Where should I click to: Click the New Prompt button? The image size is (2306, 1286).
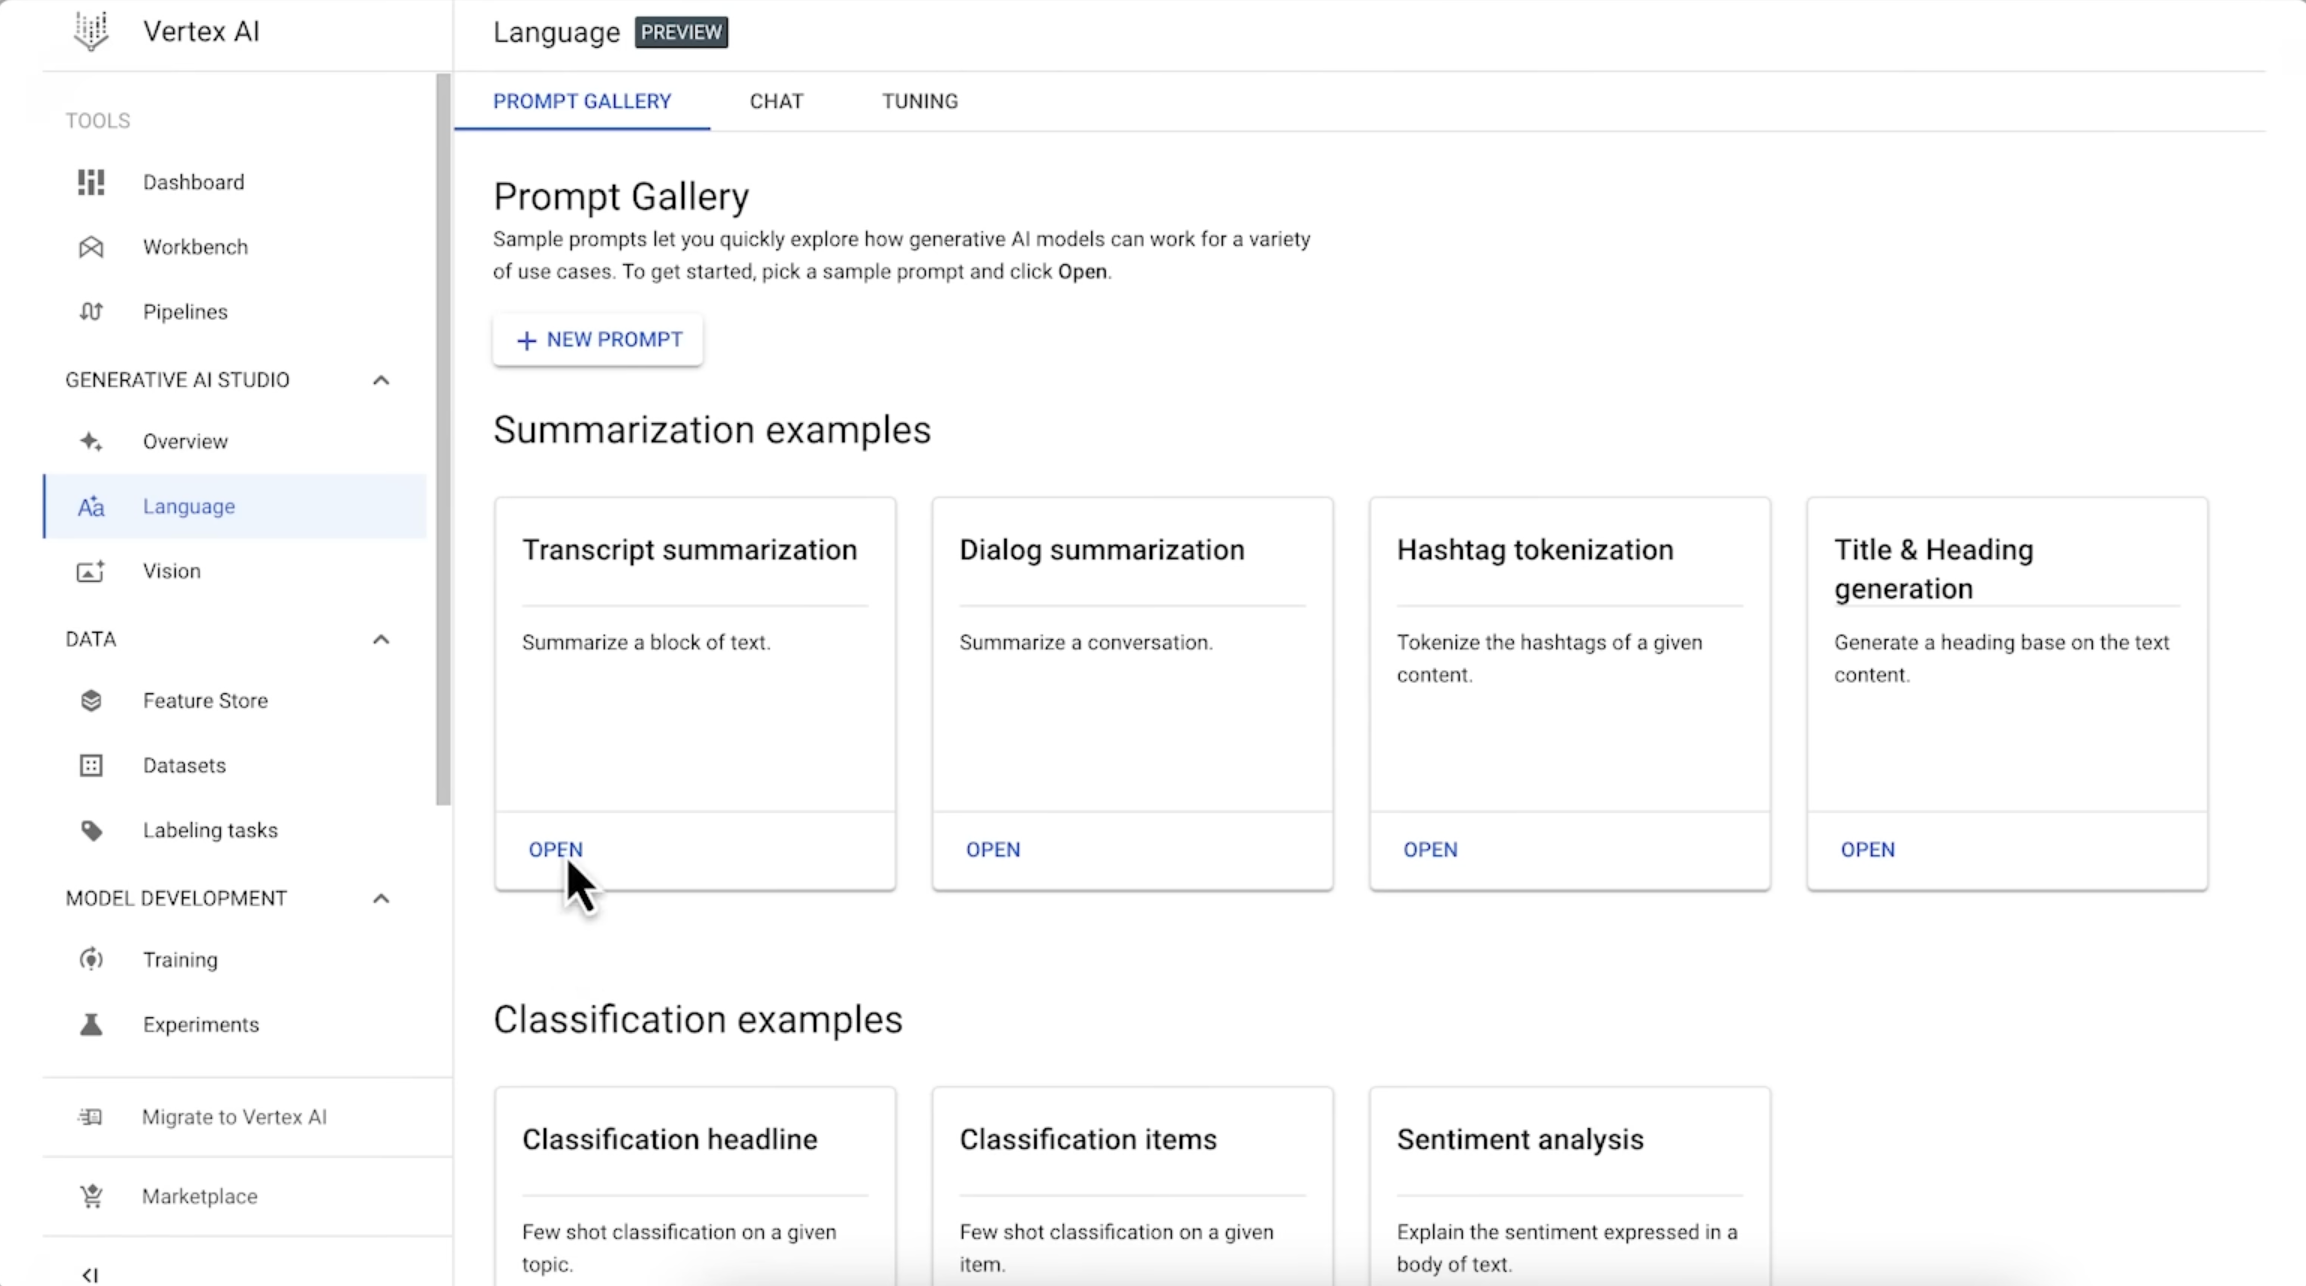click(x=597, y=339)
